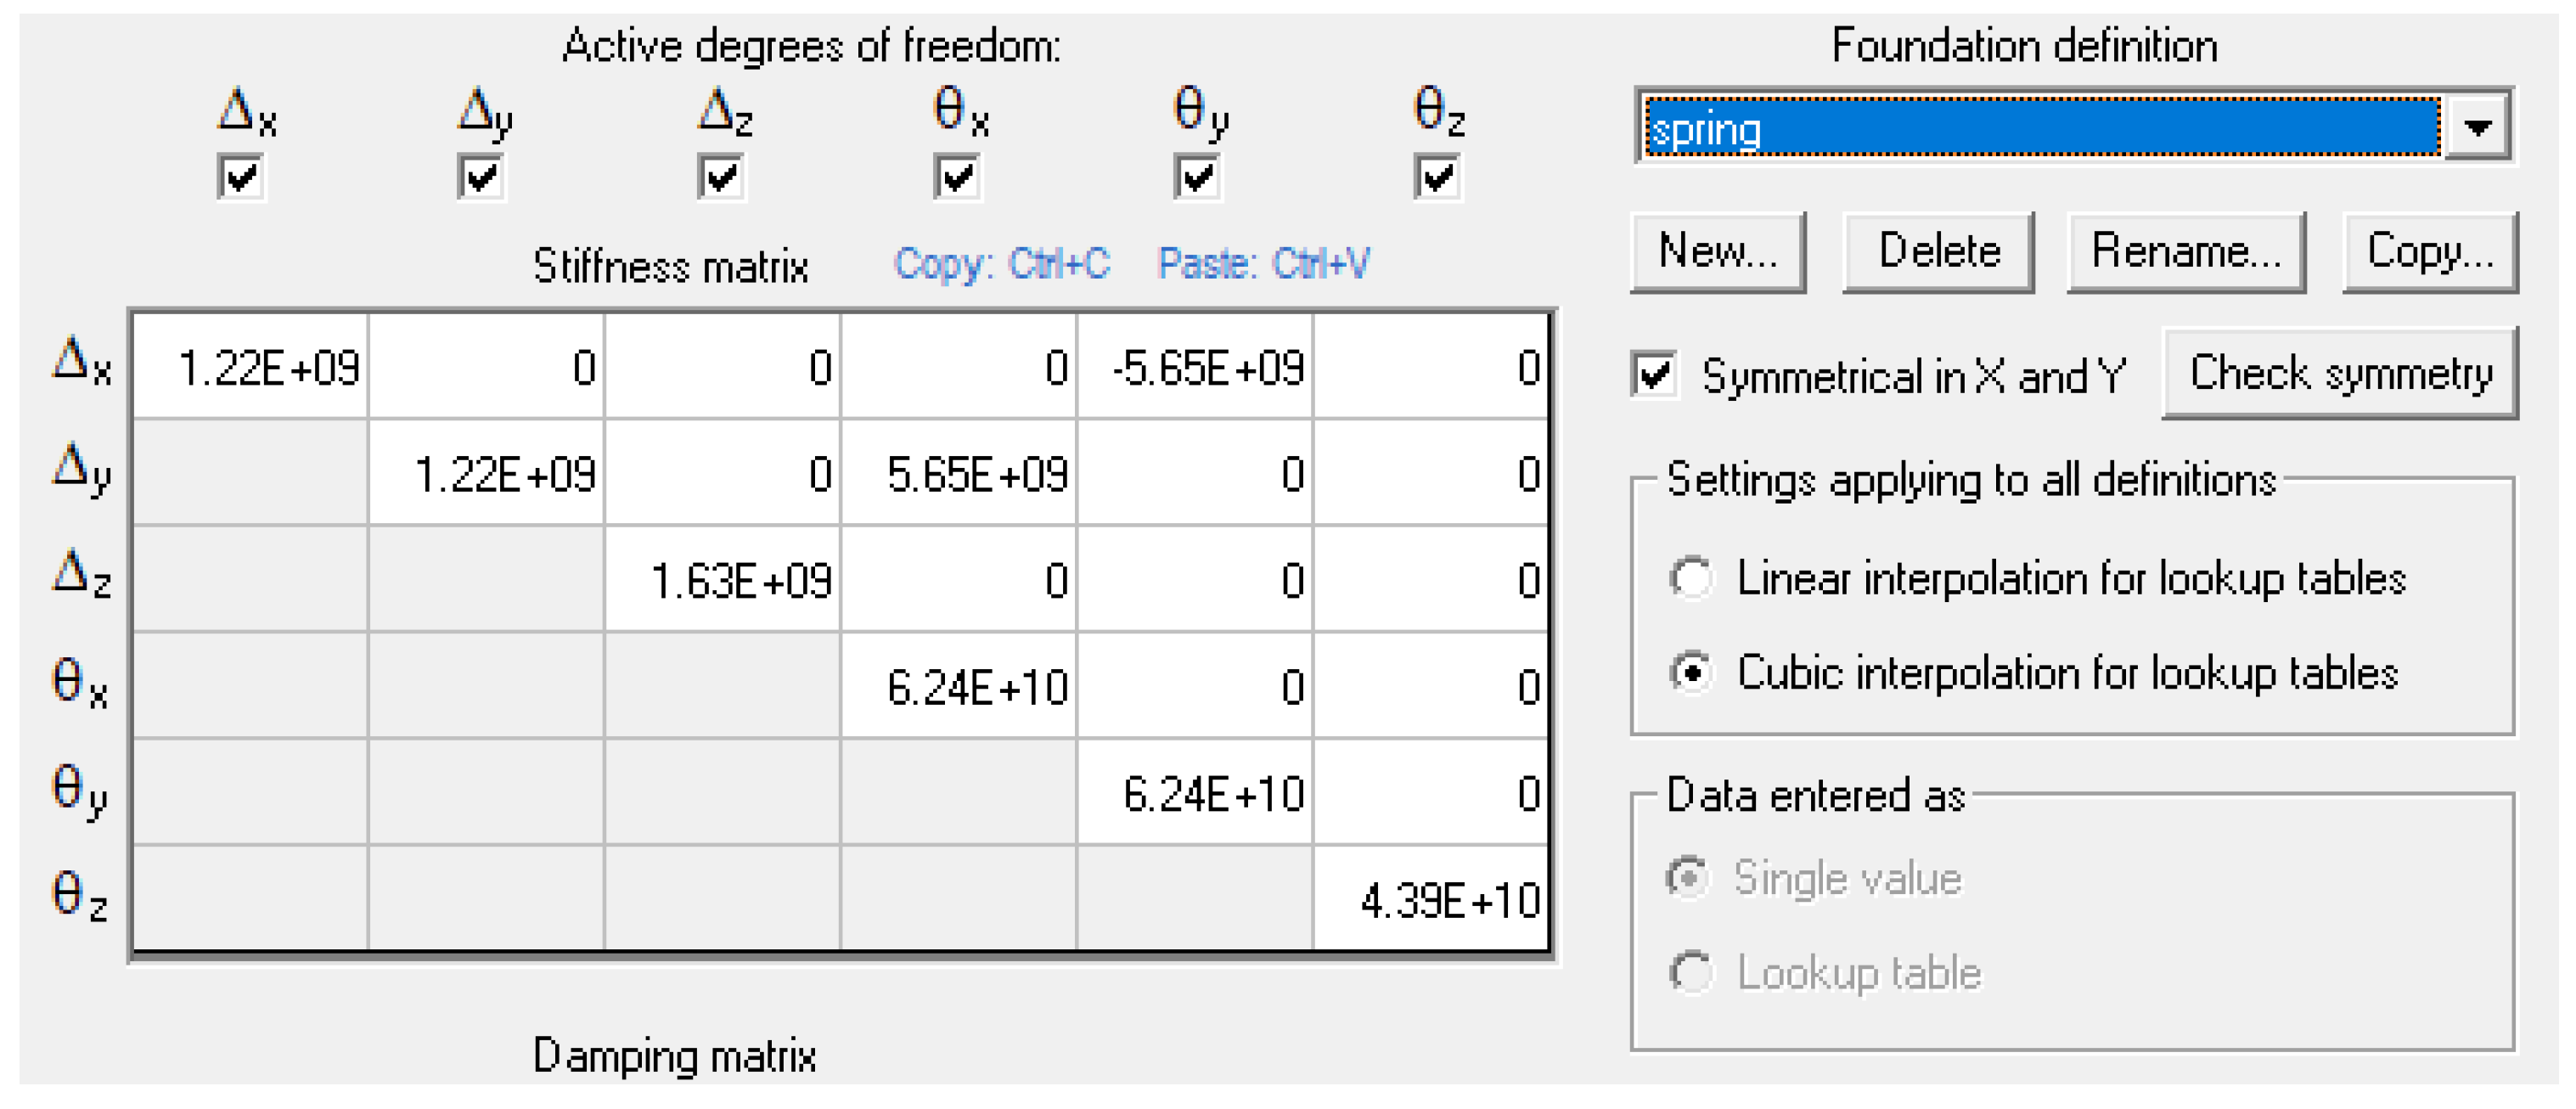Click the New... button

1717,251
